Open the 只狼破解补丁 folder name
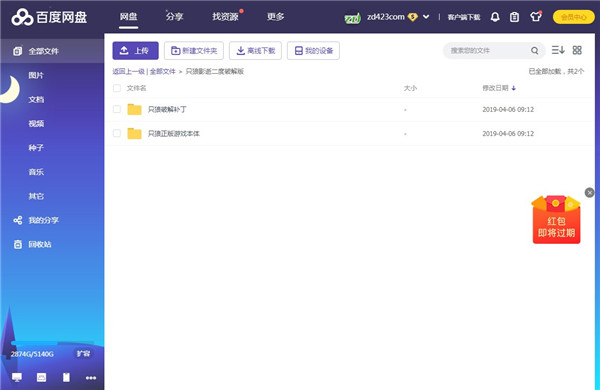Screen dimensions: 600x390 (167, 109)
